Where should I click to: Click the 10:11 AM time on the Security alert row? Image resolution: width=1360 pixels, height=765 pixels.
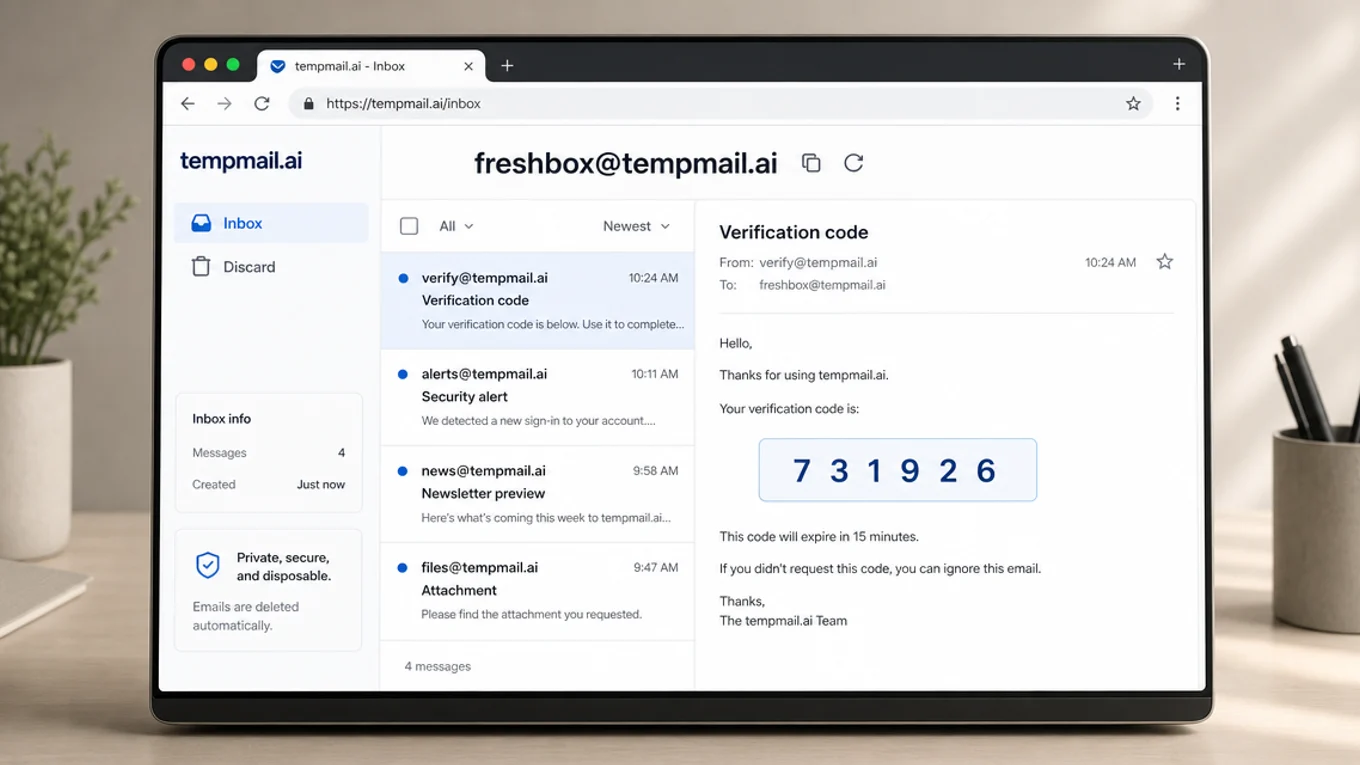pos(655,374)
